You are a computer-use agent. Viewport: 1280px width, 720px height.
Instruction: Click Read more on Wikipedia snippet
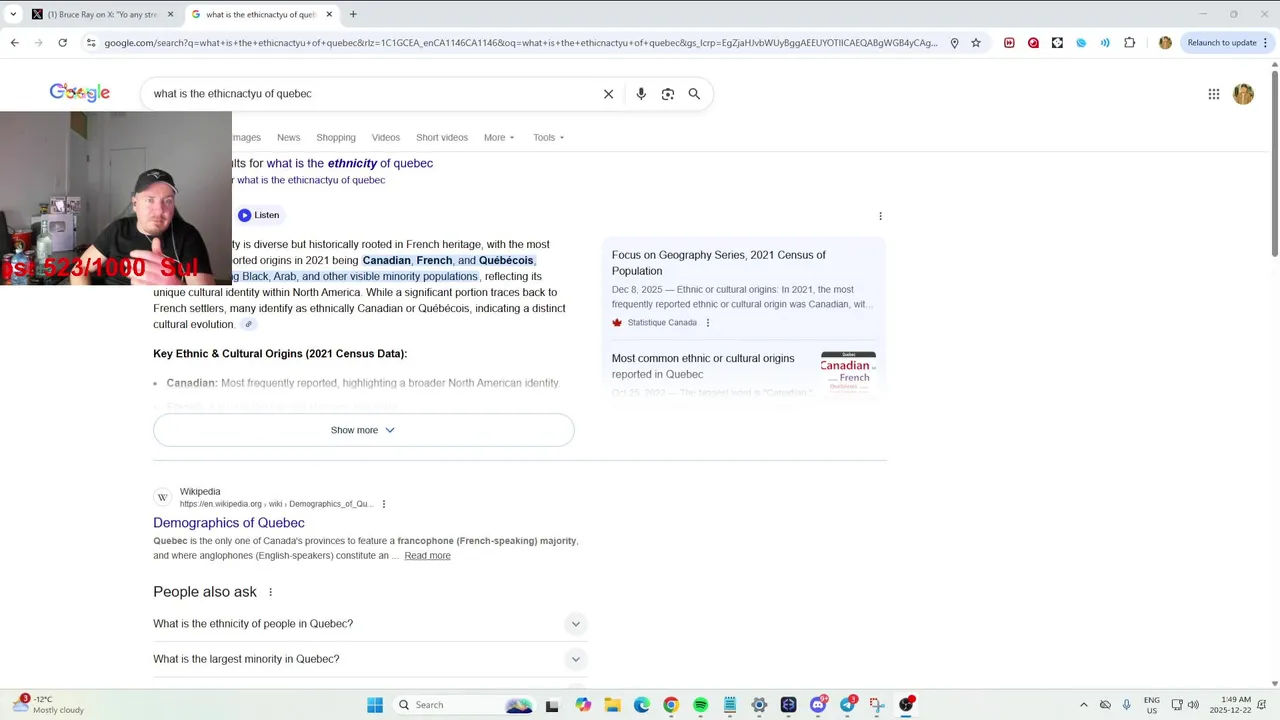[x=427, y=556]
